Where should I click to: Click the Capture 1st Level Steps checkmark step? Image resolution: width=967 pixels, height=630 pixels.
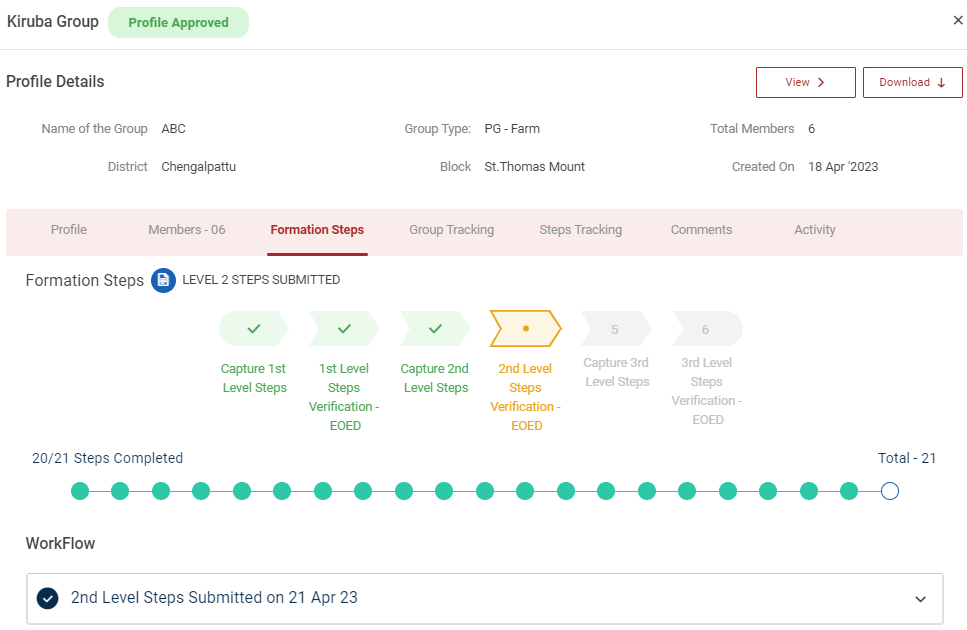[254, 328]
